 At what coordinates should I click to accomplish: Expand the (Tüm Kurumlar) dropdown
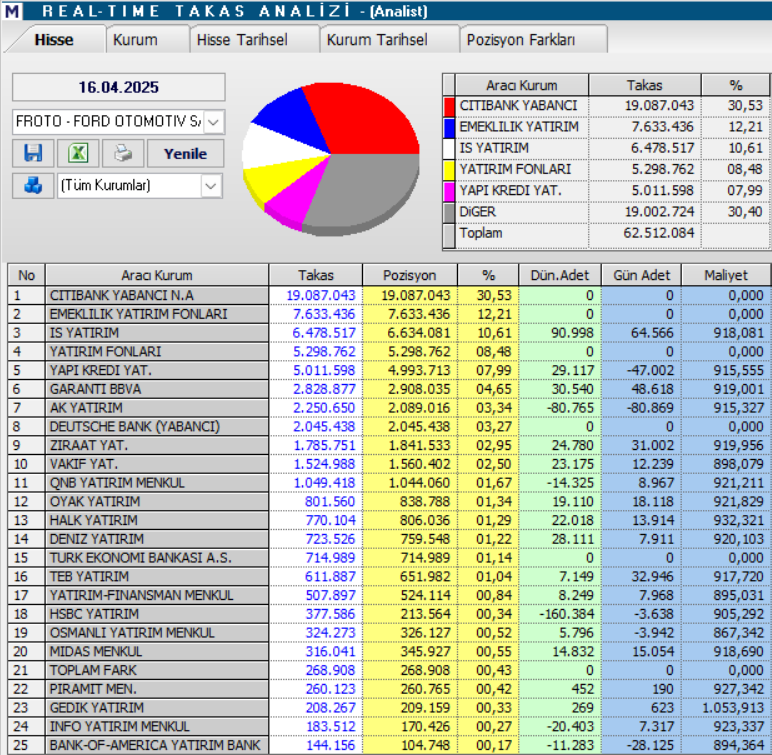211,186
